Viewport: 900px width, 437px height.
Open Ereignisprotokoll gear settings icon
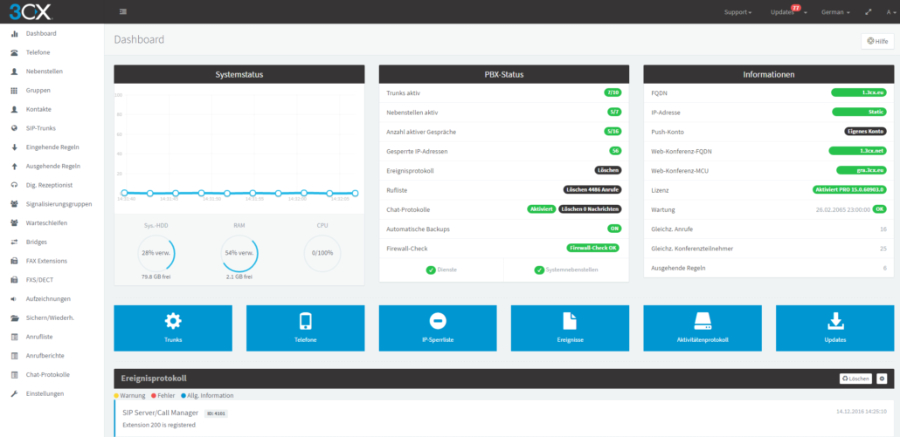click(882, 378)
